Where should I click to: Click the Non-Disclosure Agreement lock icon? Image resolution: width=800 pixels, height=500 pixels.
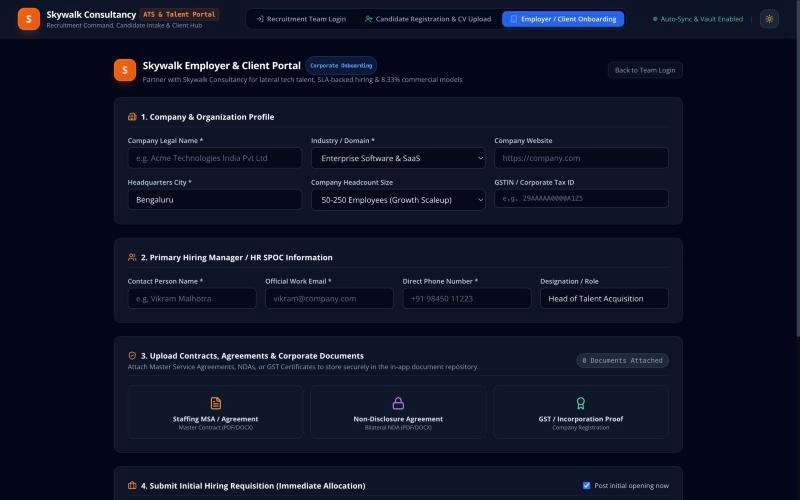pos(398,403)
